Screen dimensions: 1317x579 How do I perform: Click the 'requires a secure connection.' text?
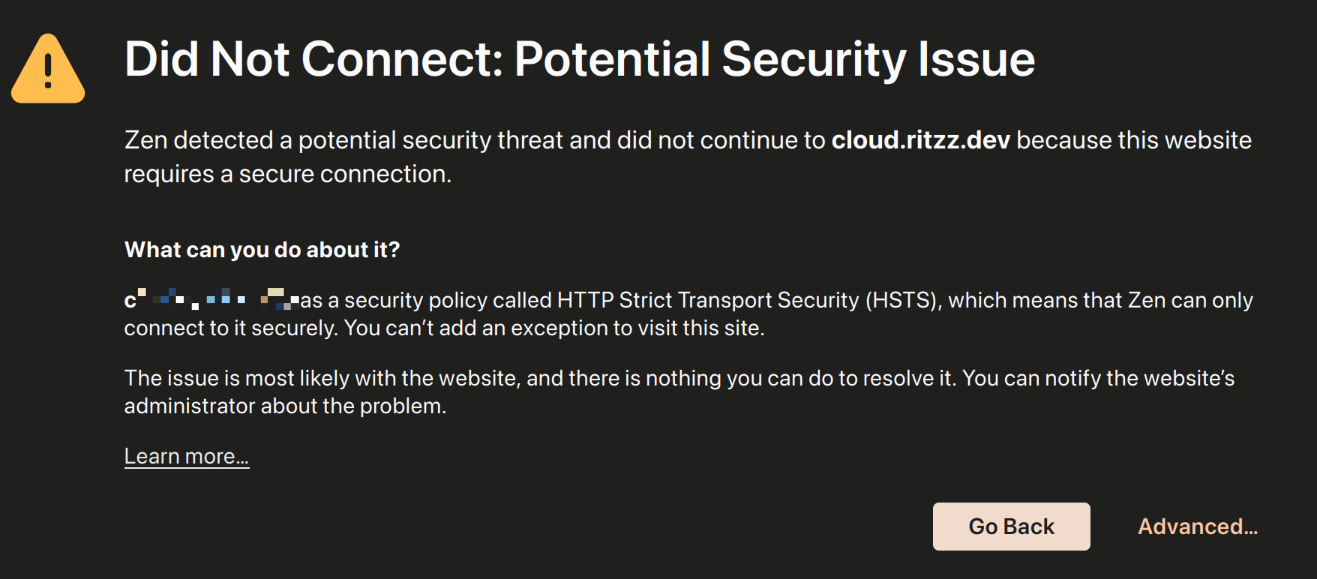288,174
